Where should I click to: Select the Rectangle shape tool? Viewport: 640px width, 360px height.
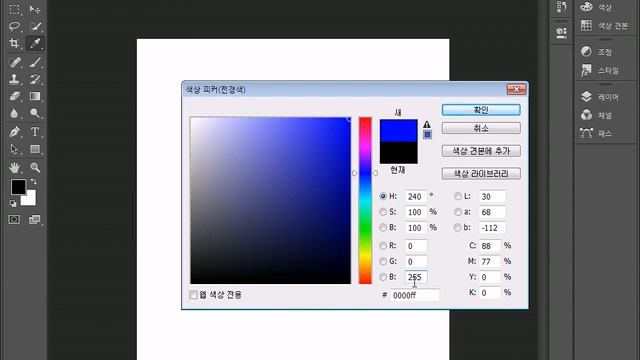(35, 149)
